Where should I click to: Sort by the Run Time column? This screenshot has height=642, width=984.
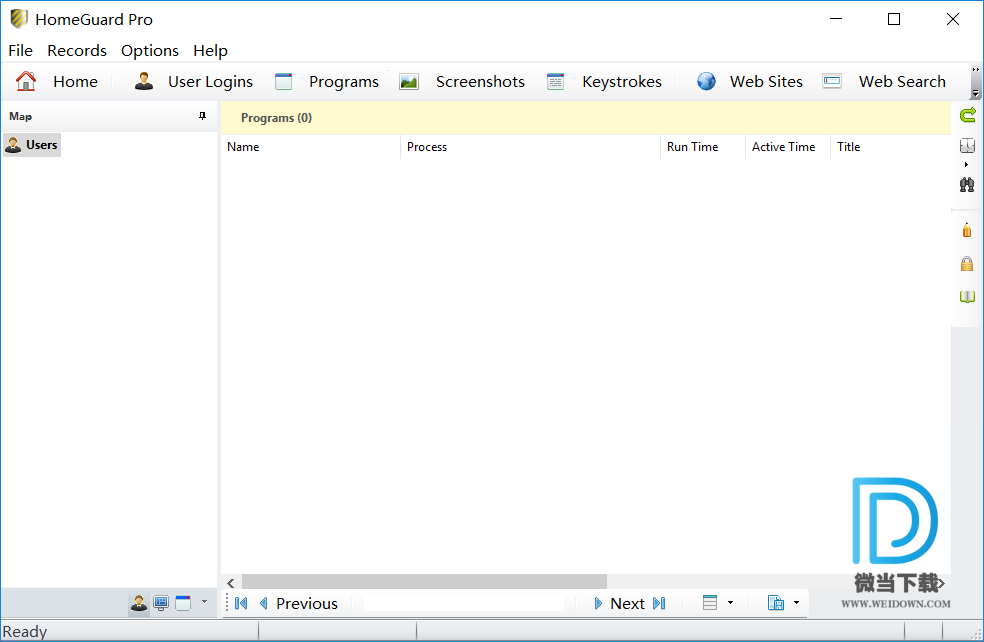703,147
